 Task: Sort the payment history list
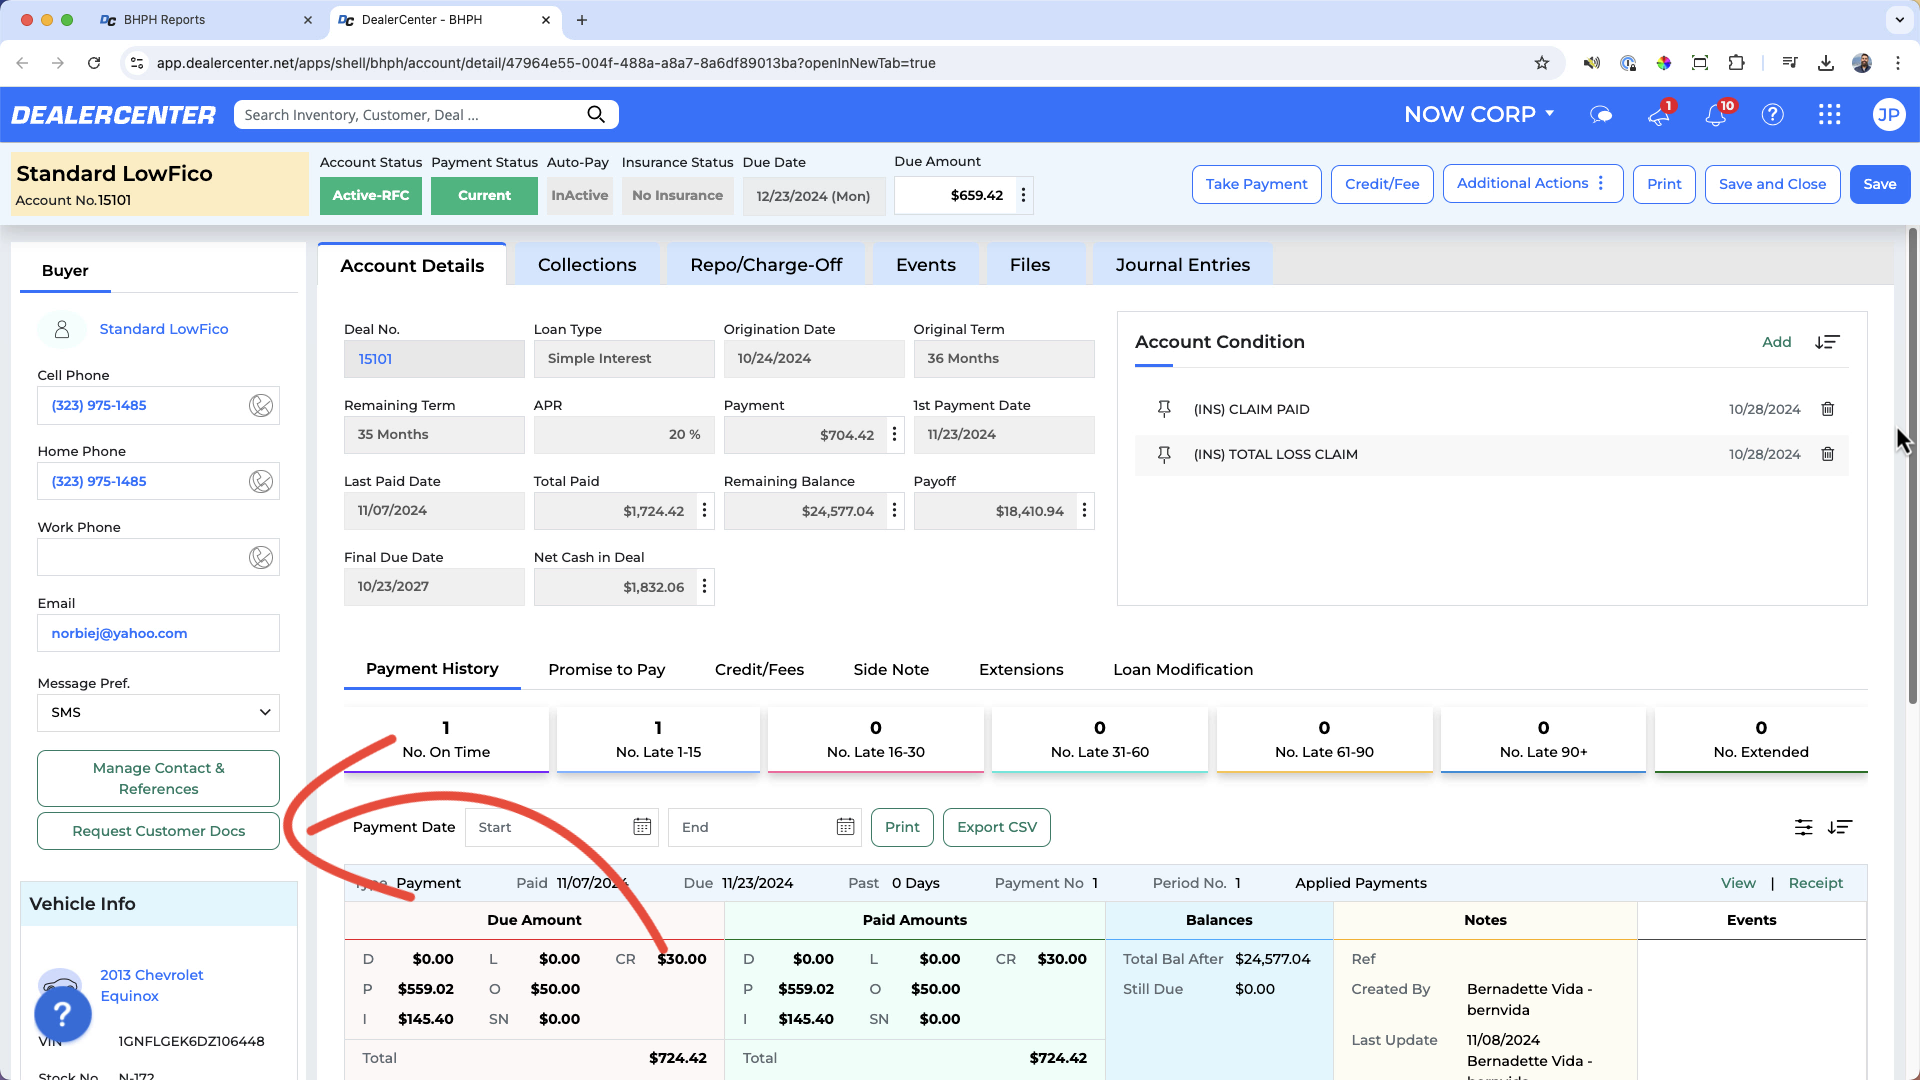point(1840,827)
